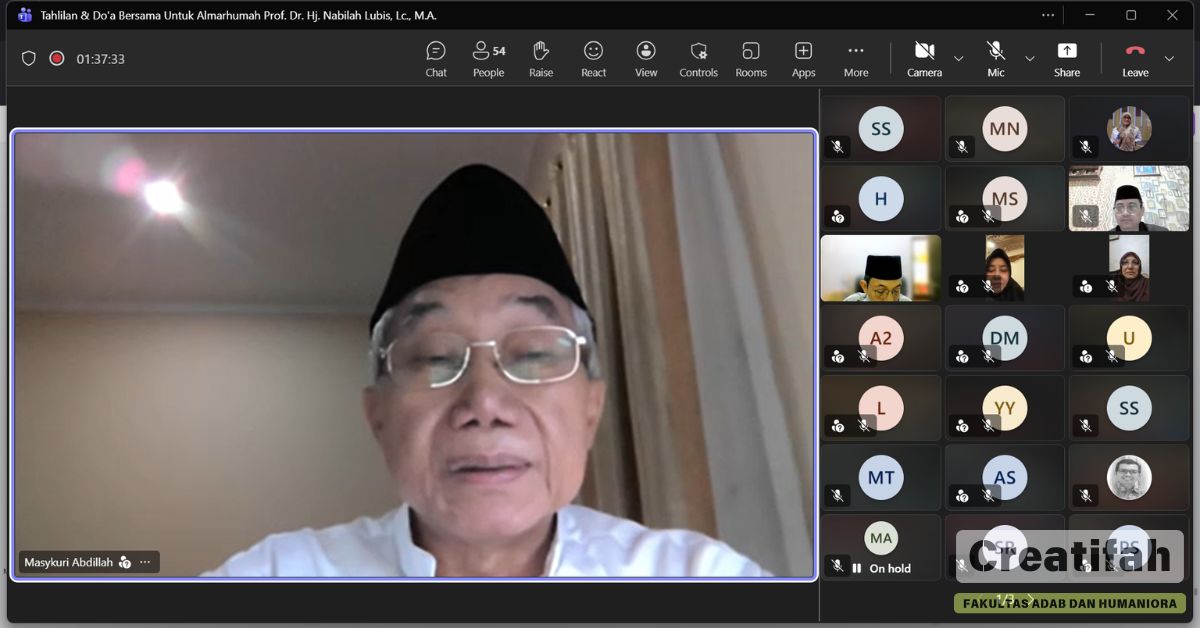
Task: Change the meeting View layout
Action: point(646,59)
